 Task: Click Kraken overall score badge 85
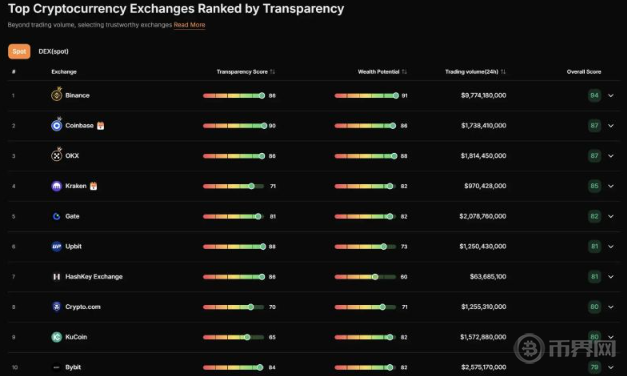594,186
